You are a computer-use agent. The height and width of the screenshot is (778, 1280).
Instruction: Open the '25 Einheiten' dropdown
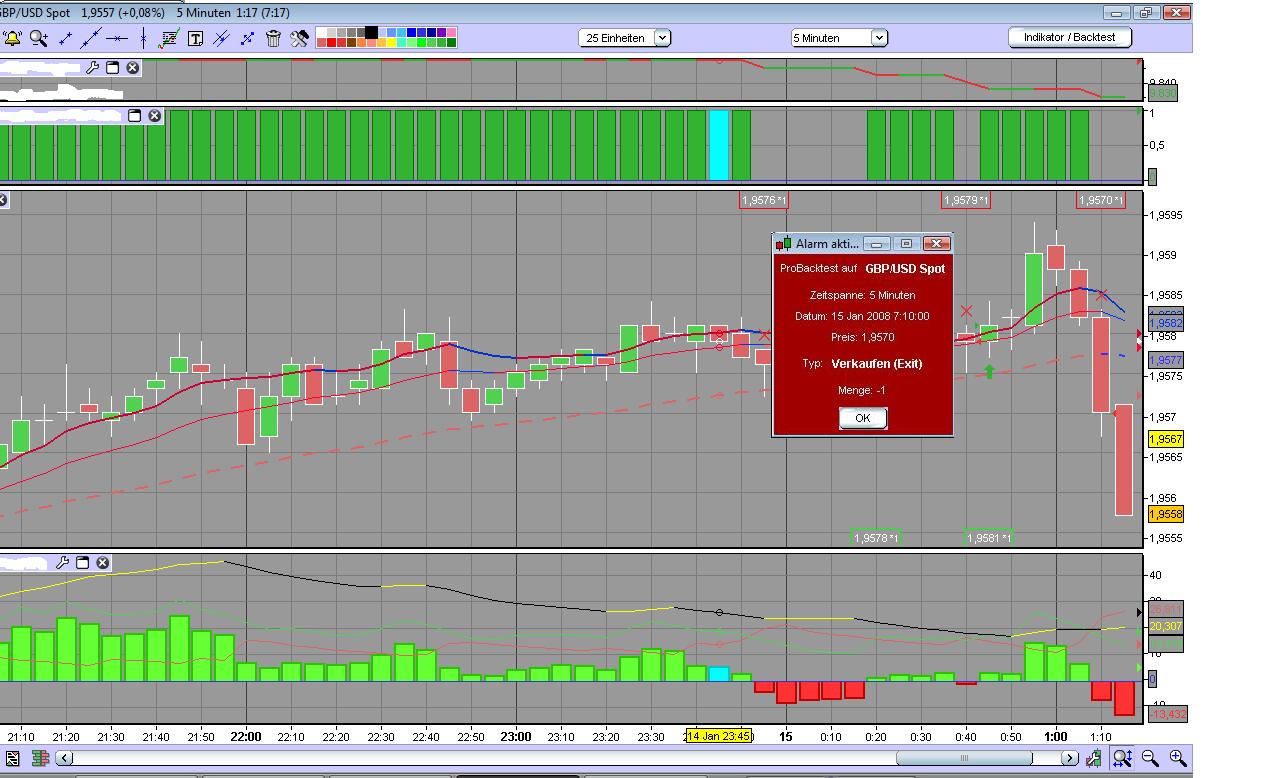[x=625, y=38]
